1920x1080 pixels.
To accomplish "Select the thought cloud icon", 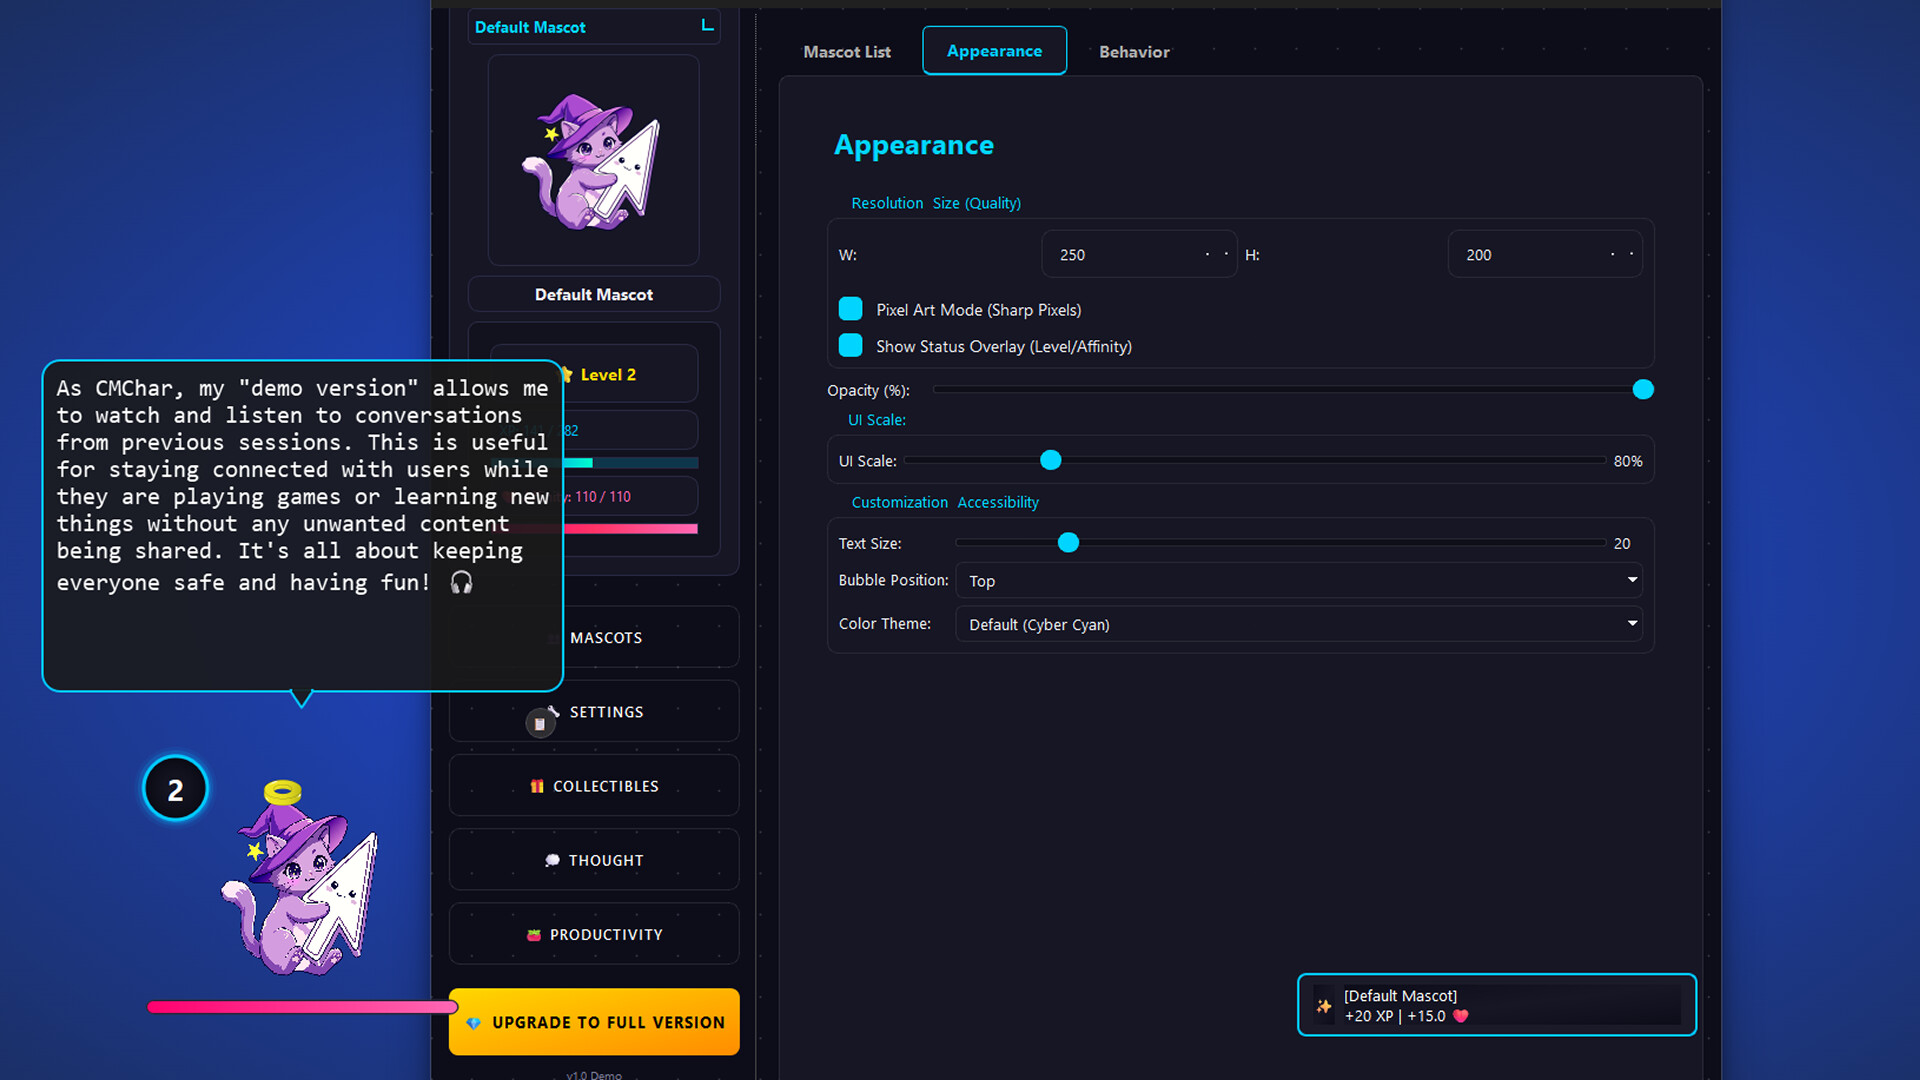I will (553, 859).
